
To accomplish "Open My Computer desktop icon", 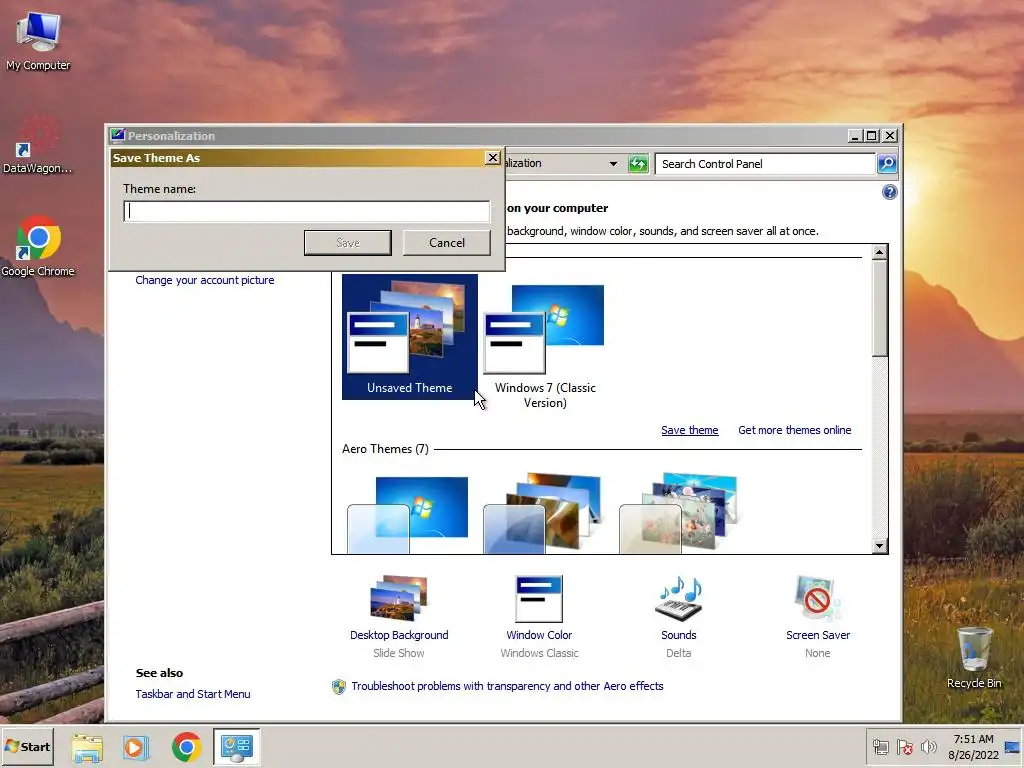I will (38, 41).
